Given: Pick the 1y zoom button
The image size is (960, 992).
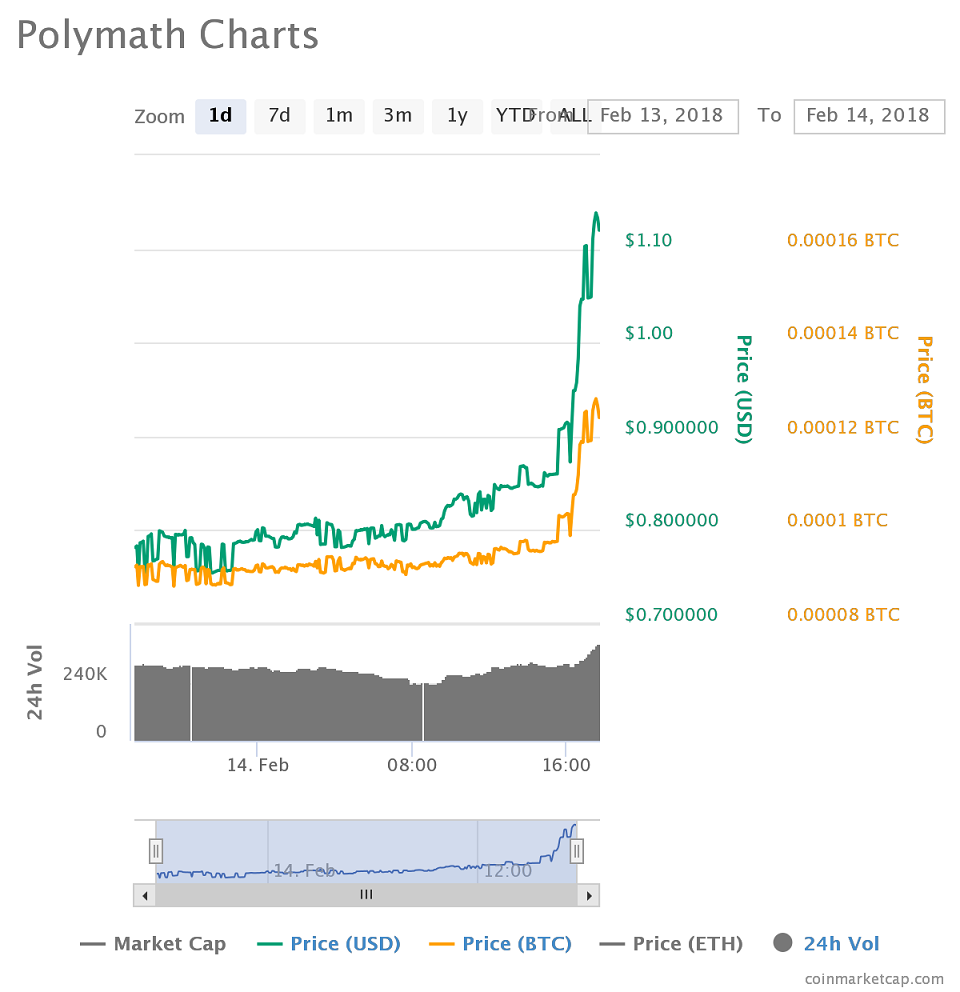Looking at the screenshot, I should tap(458, 116).
